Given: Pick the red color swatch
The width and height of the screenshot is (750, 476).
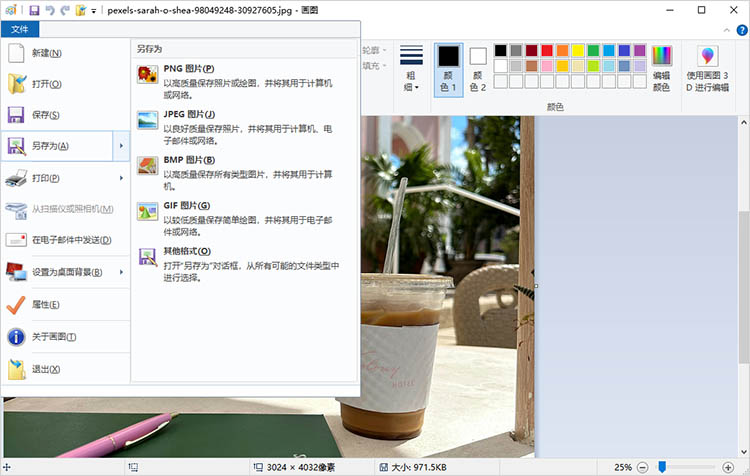Looking at the screenshot, I should pos(547,50).
